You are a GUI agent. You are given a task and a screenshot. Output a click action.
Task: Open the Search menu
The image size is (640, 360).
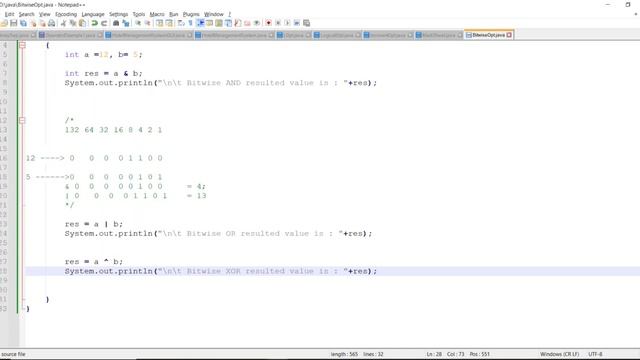[27, 14]
